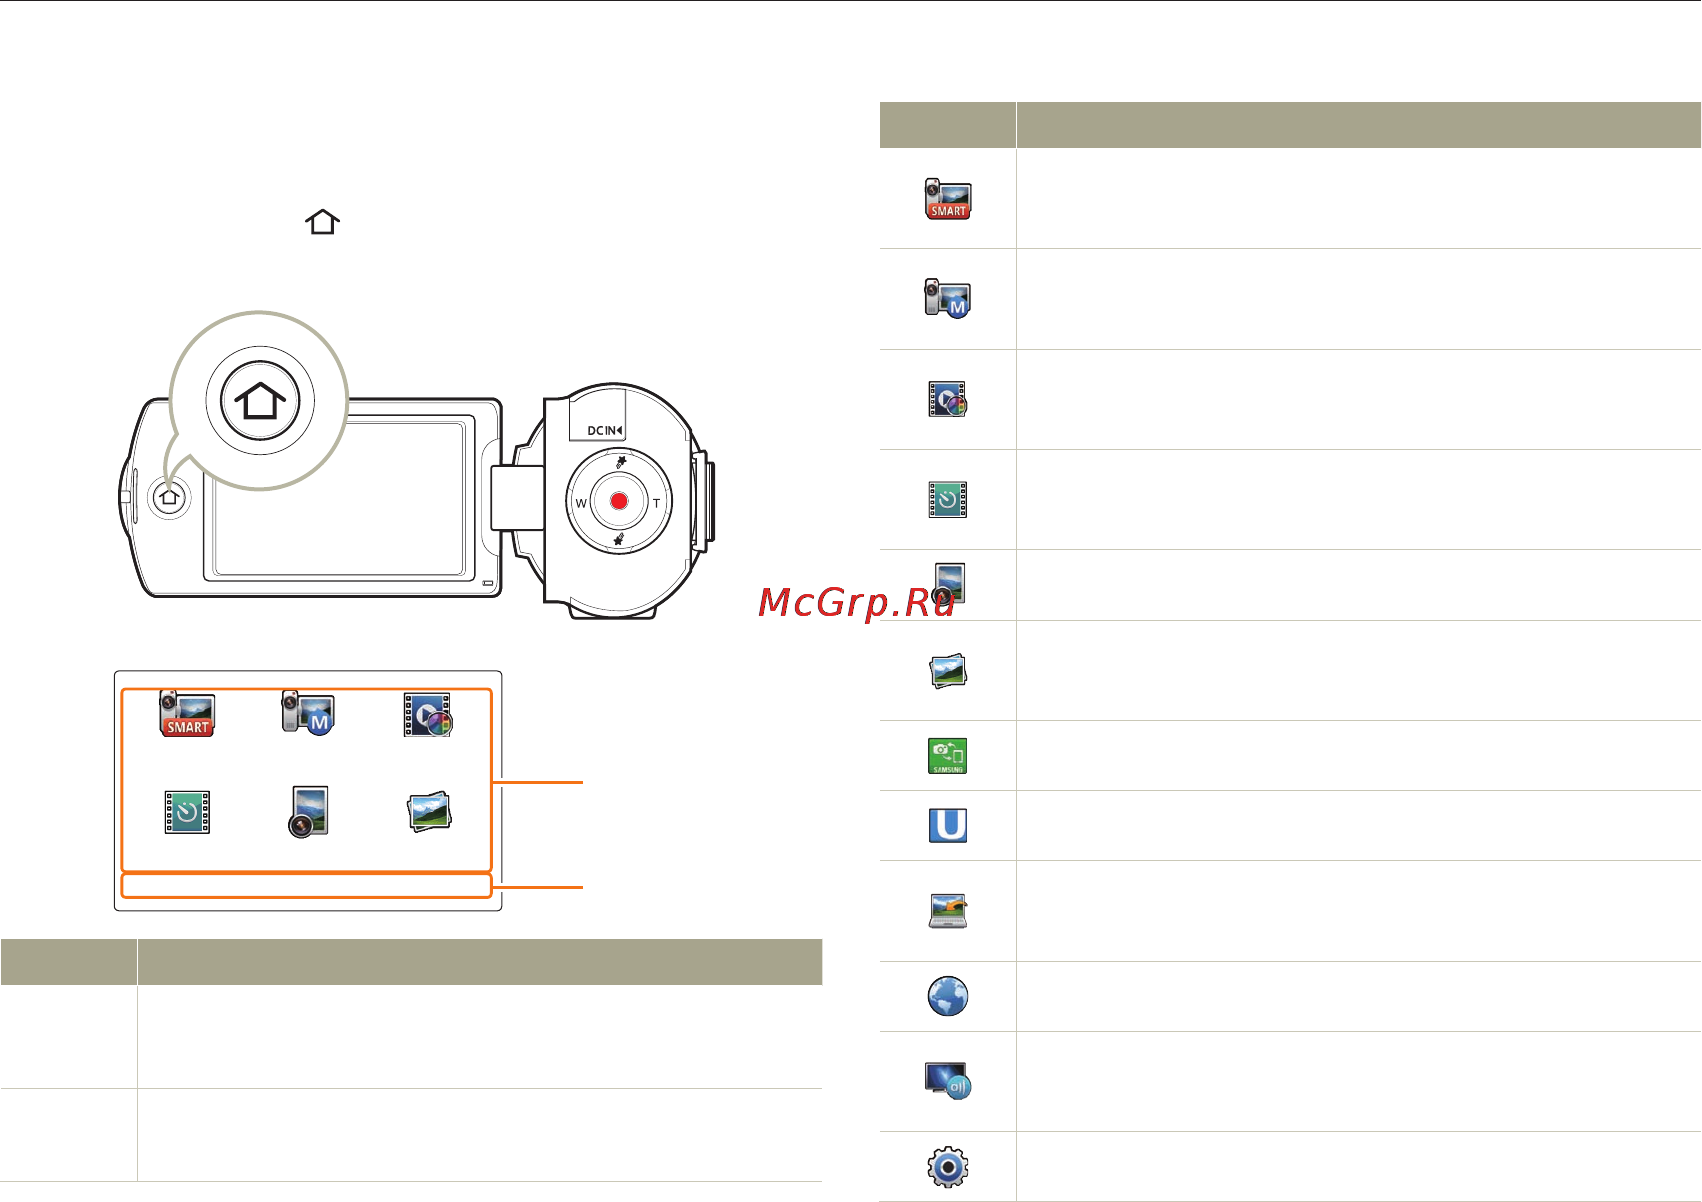Open the Settings gear icon
Viewport: 1702px width, 1202px height.
(x=948, y=1167)
